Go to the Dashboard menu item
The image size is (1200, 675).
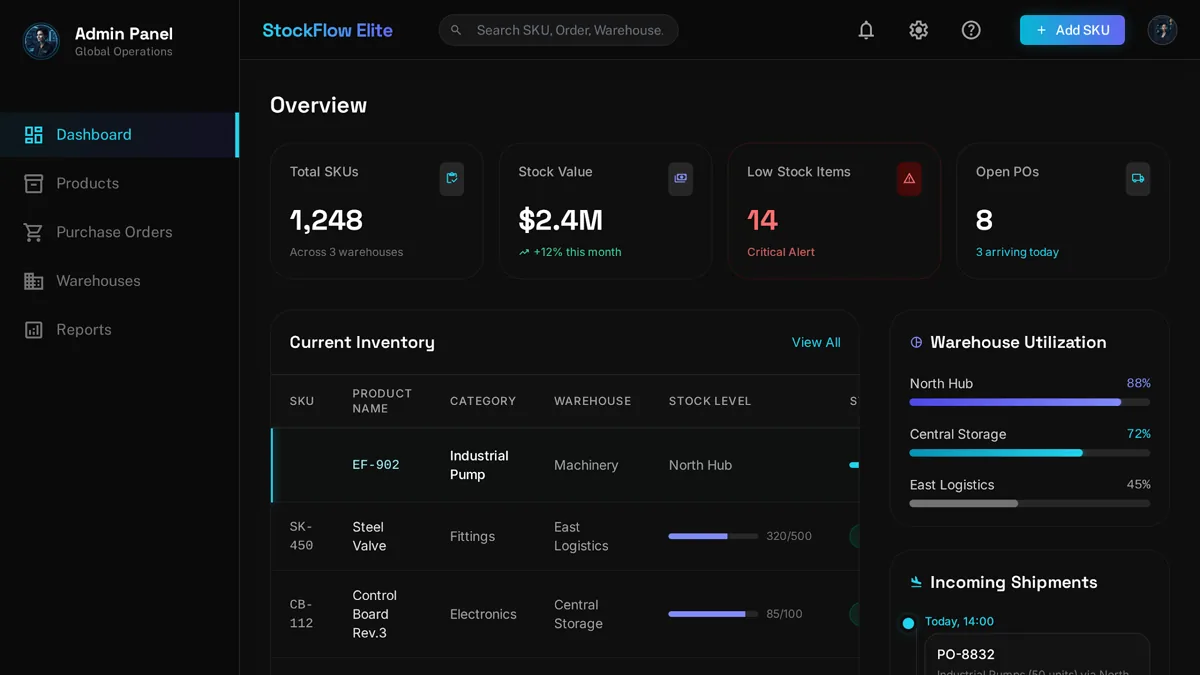[x=119, y=135]
